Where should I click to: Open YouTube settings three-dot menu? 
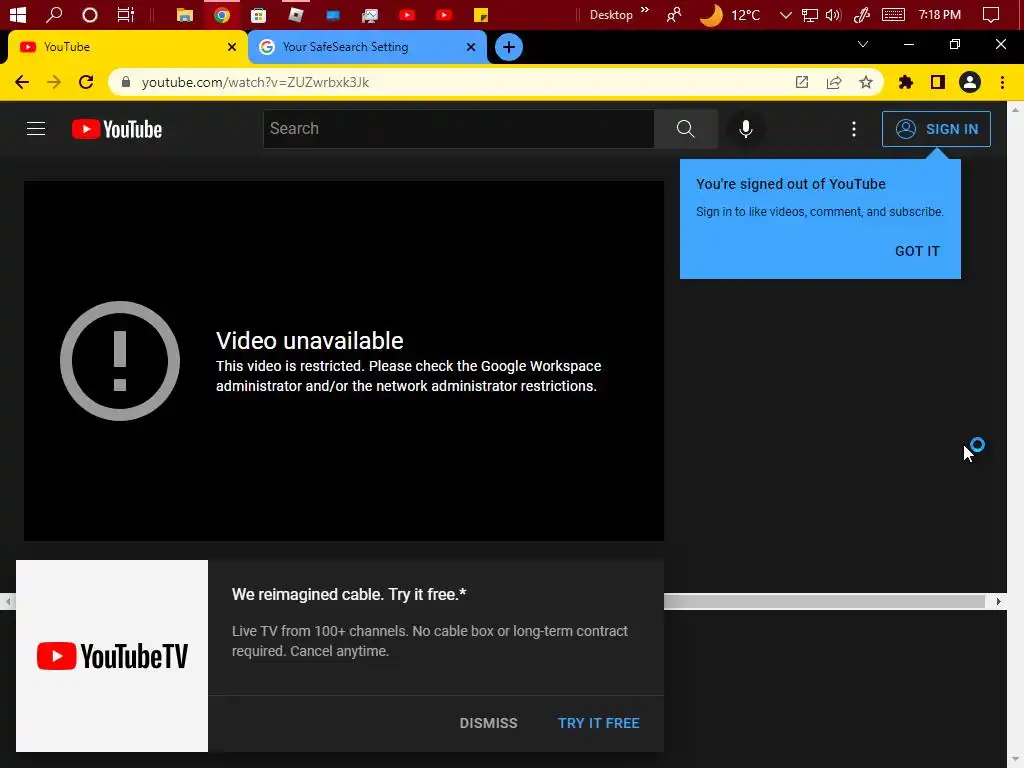(853, 129)
